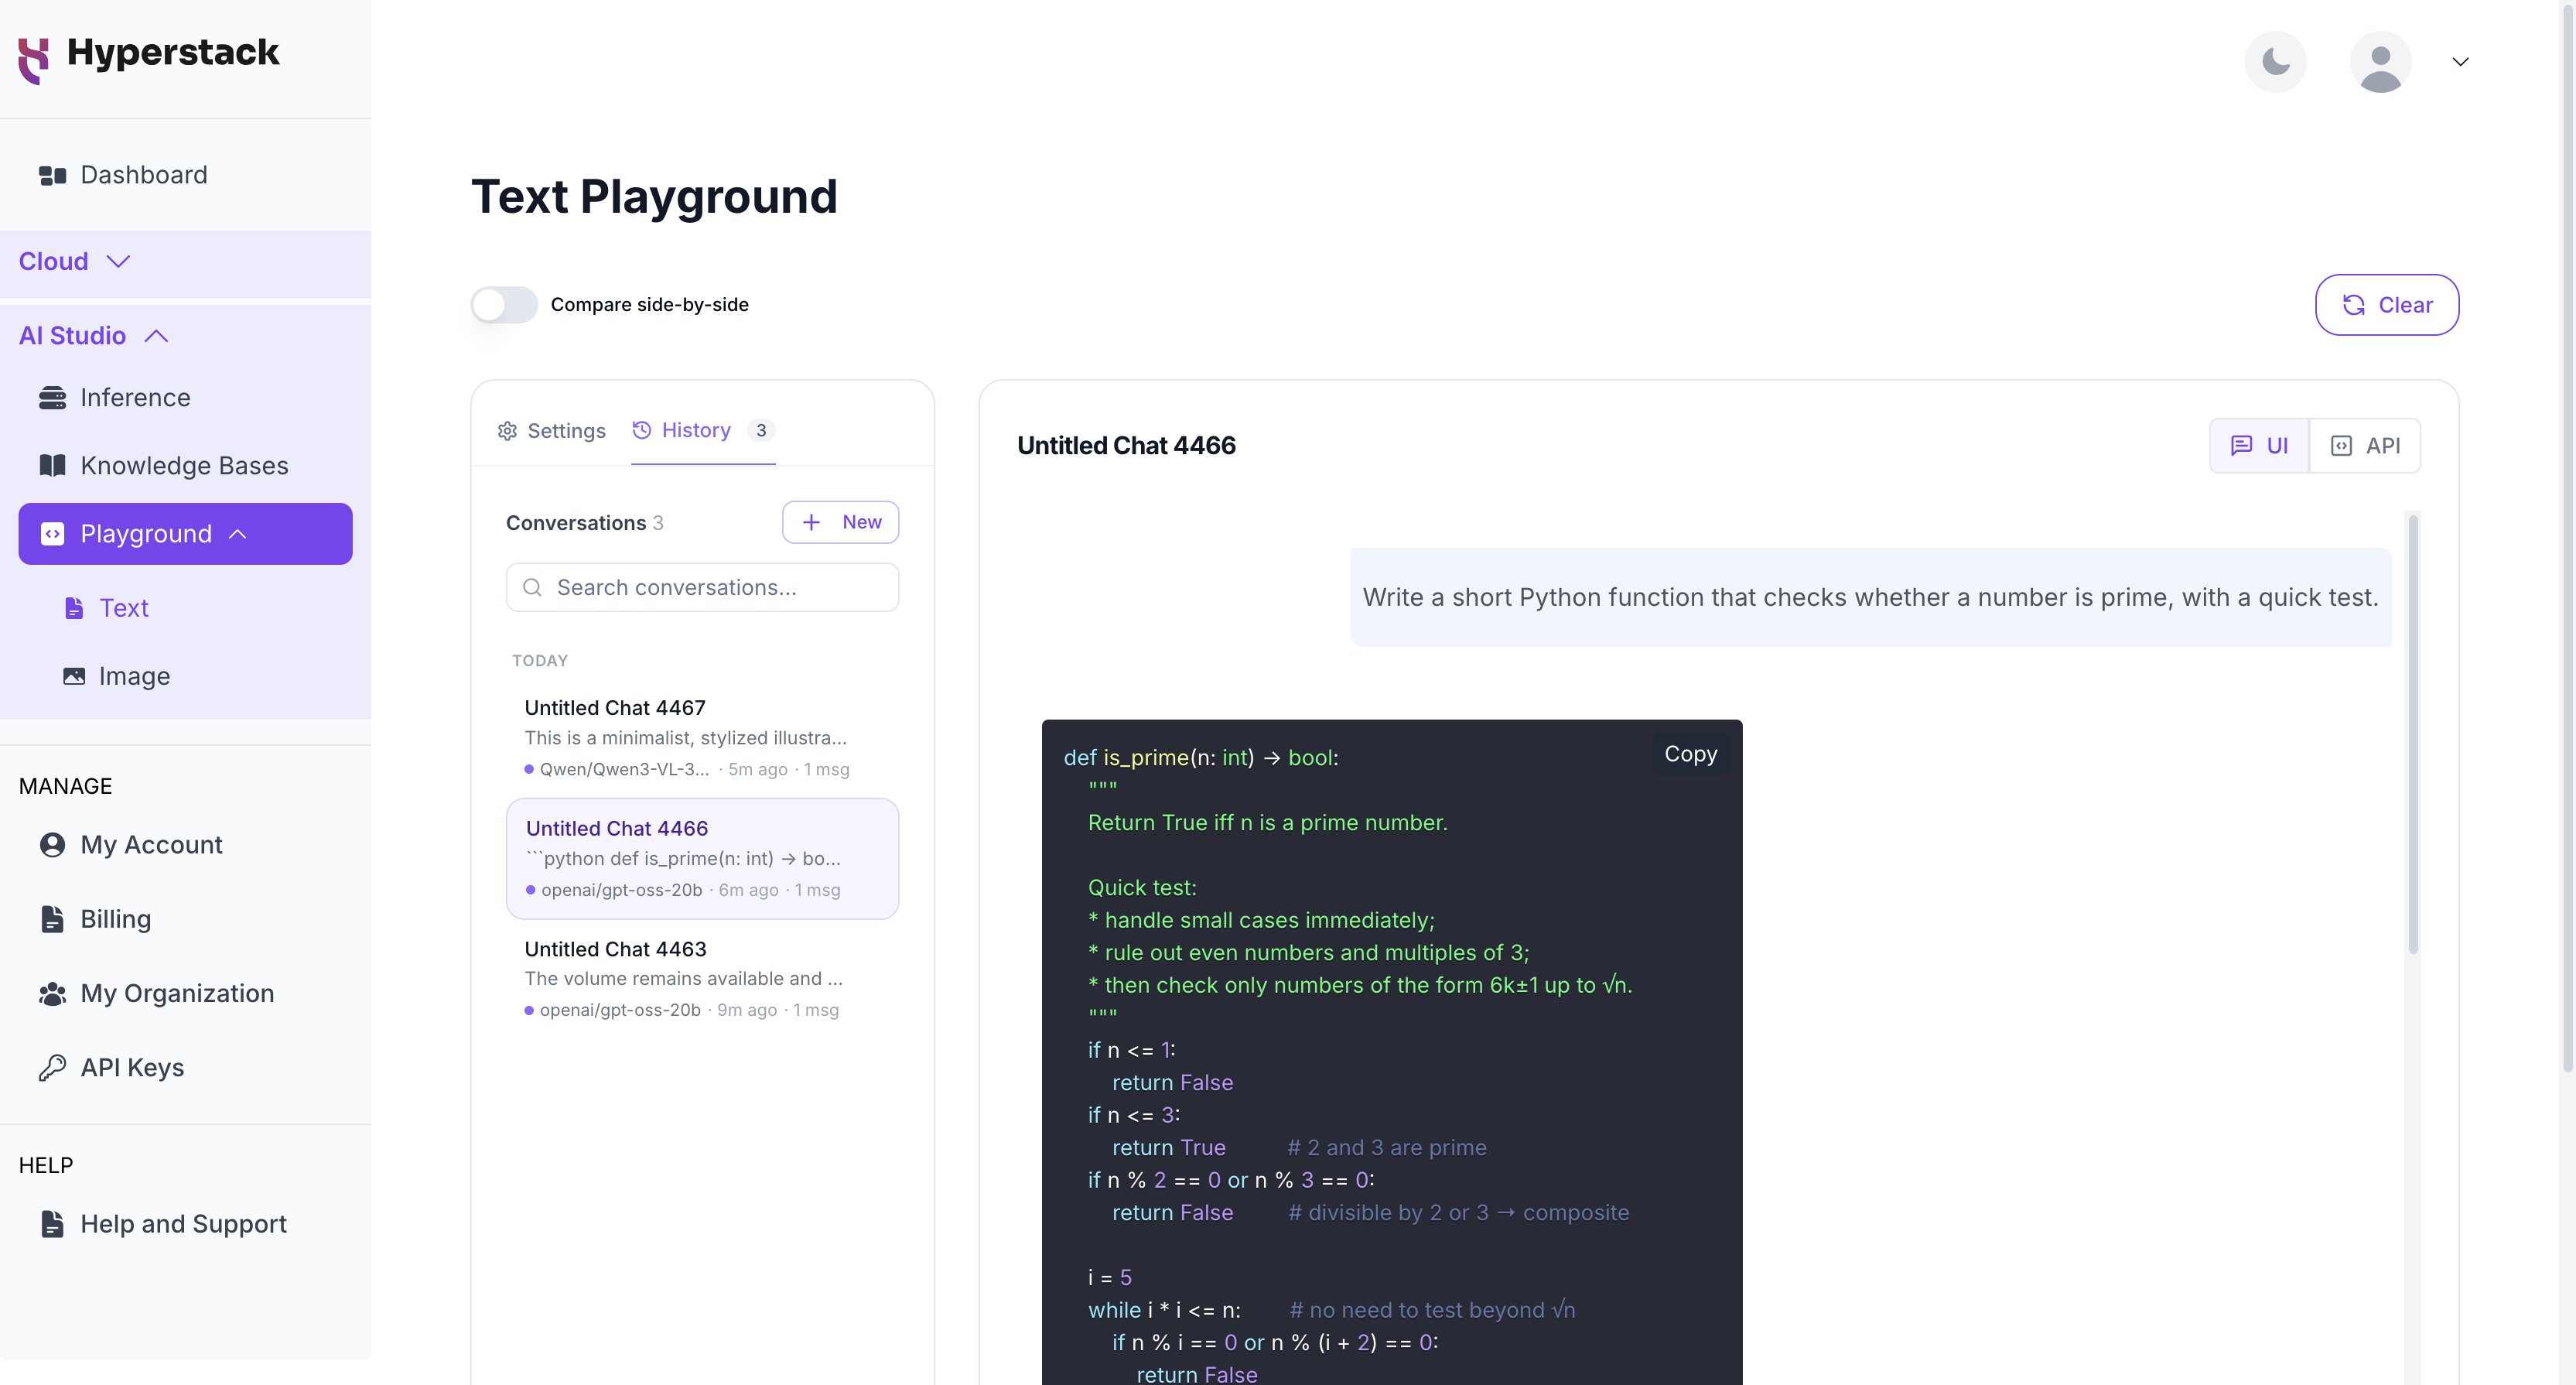Click the Billing document icon
The height and width of the screenshot is (1385, 2576).
pyautogui.click(x=52, y=919)
